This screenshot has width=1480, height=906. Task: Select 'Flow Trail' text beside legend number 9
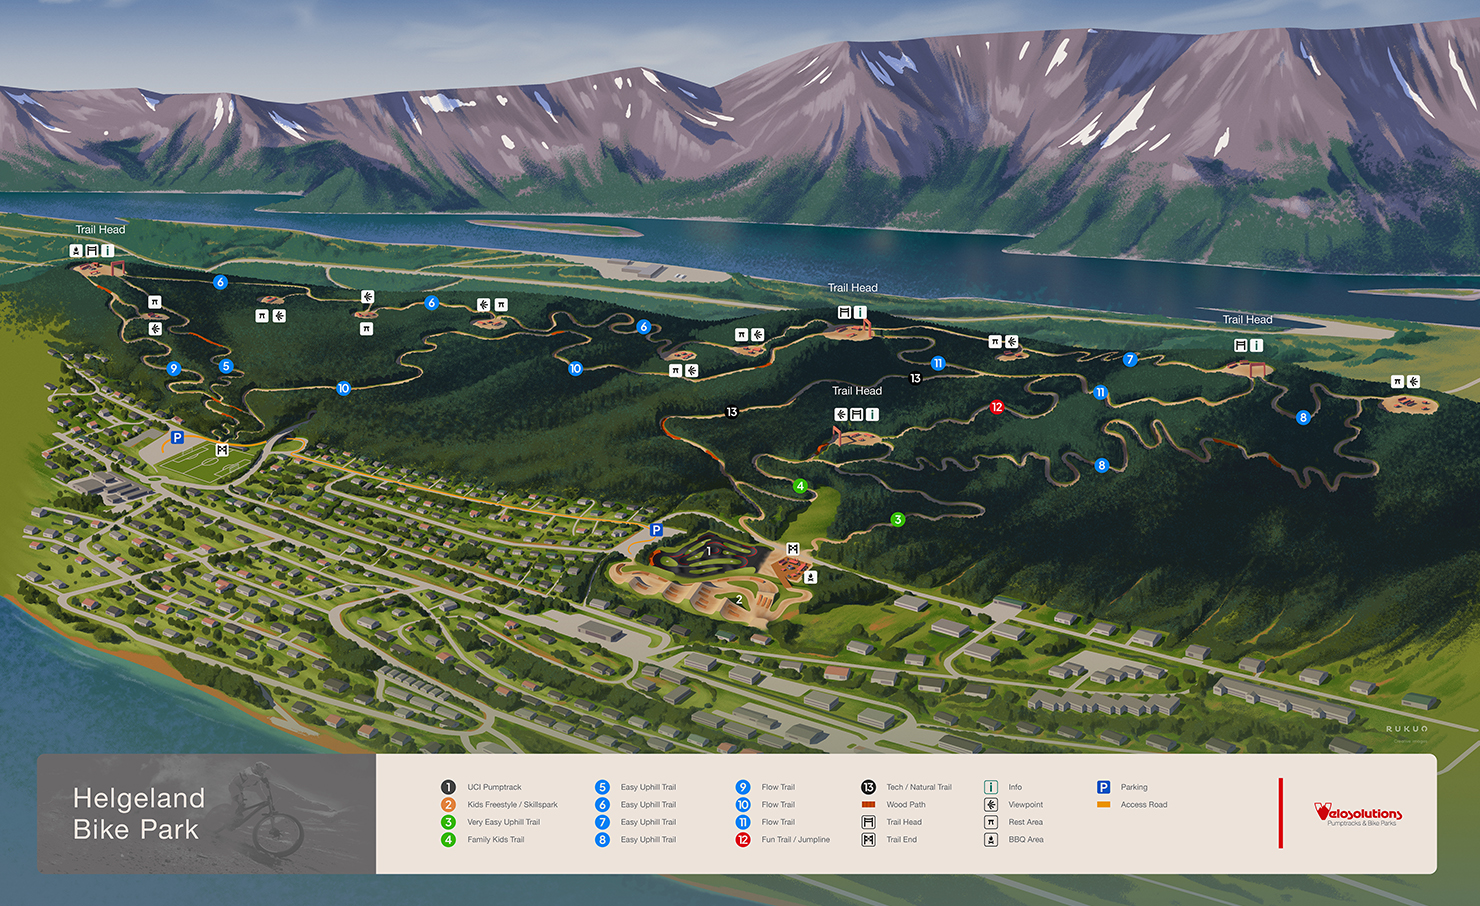coord(778,787)
